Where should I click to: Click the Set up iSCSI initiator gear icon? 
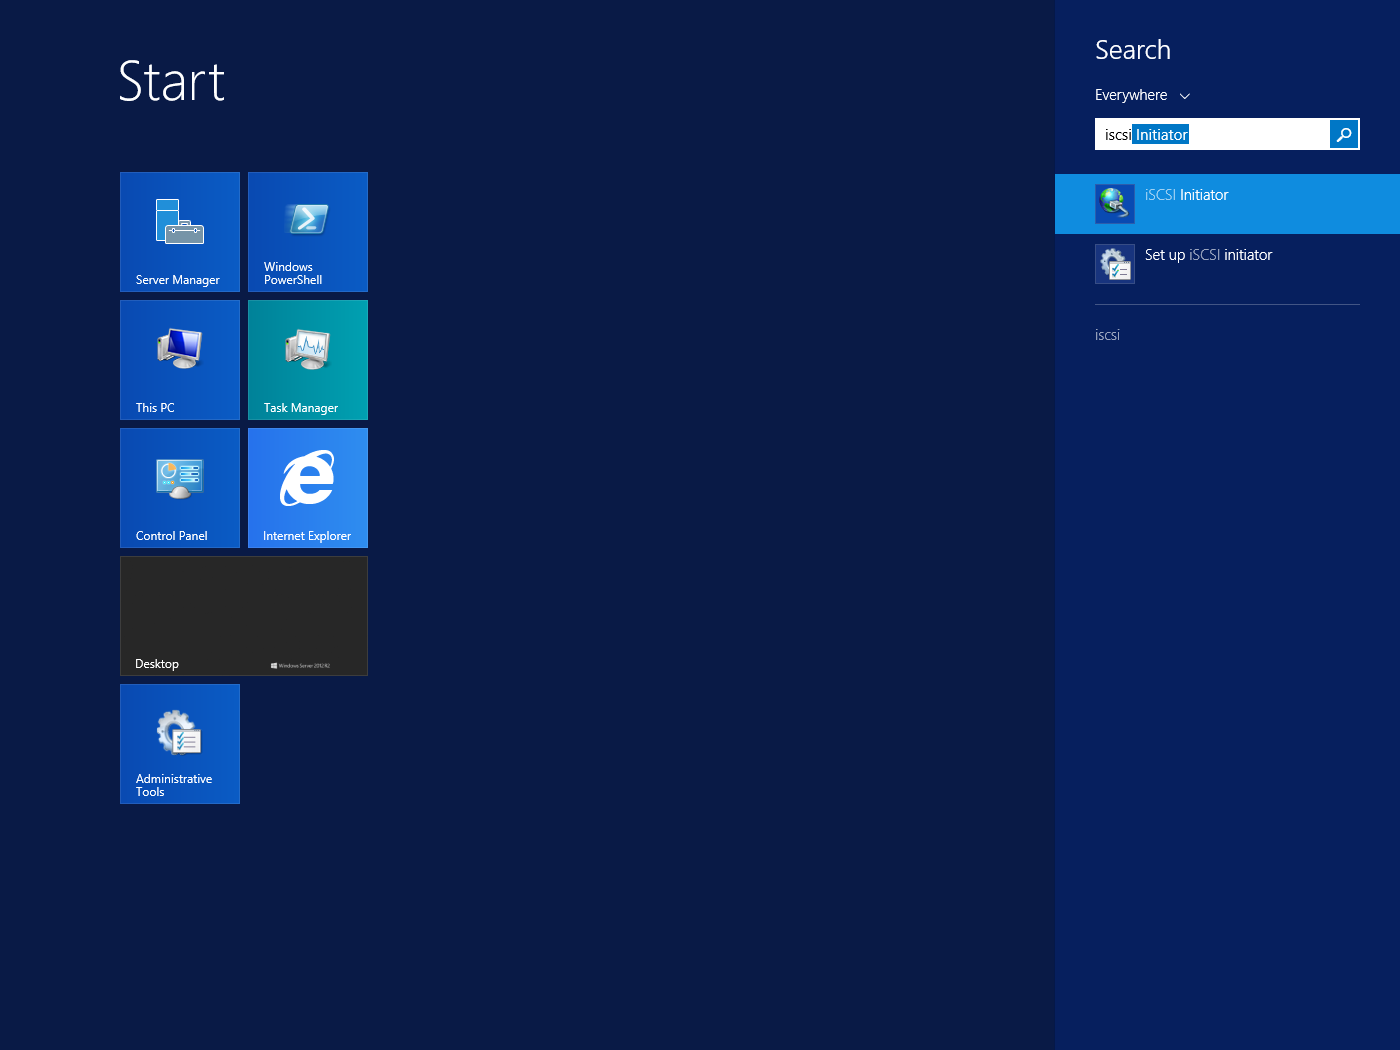[1115, 264]
